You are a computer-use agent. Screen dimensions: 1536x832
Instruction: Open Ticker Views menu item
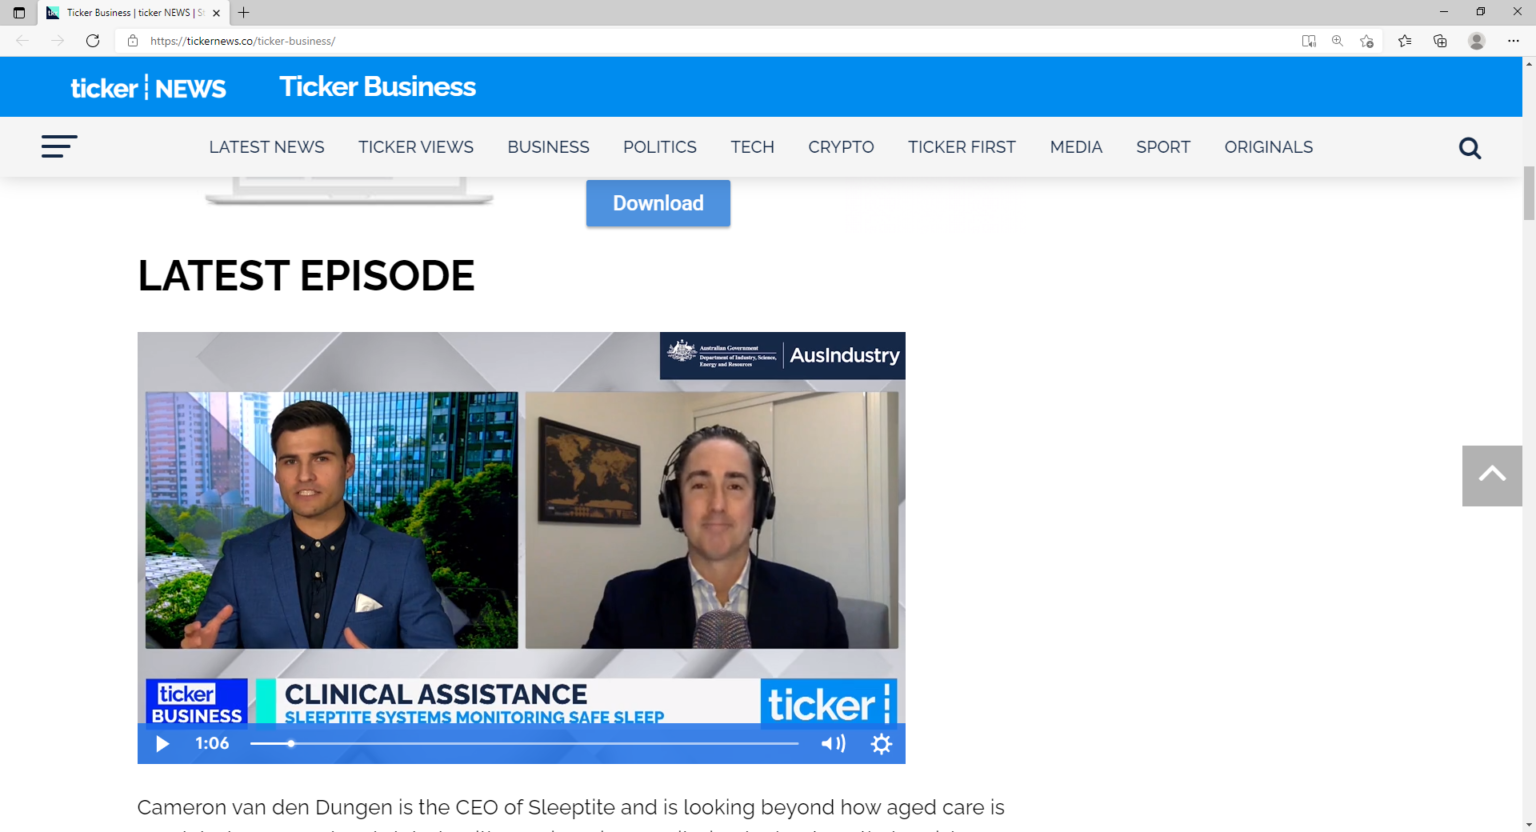point(416,147)
